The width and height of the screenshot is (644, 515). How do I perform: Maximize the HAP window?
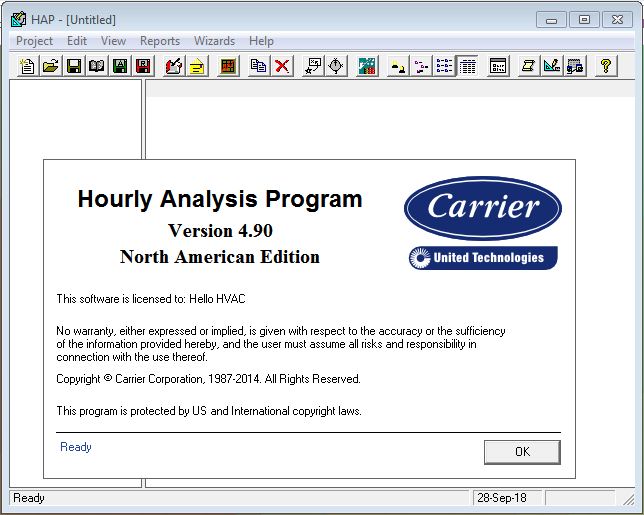click(584, 20)
